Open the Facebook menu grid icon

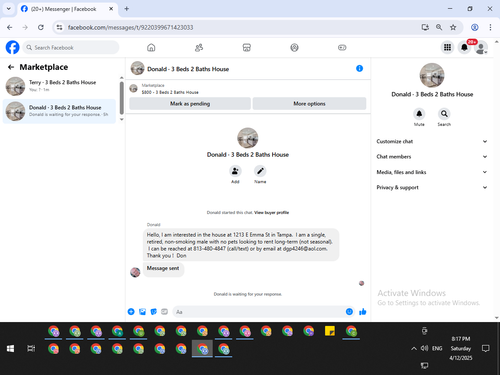click(447, 47)
